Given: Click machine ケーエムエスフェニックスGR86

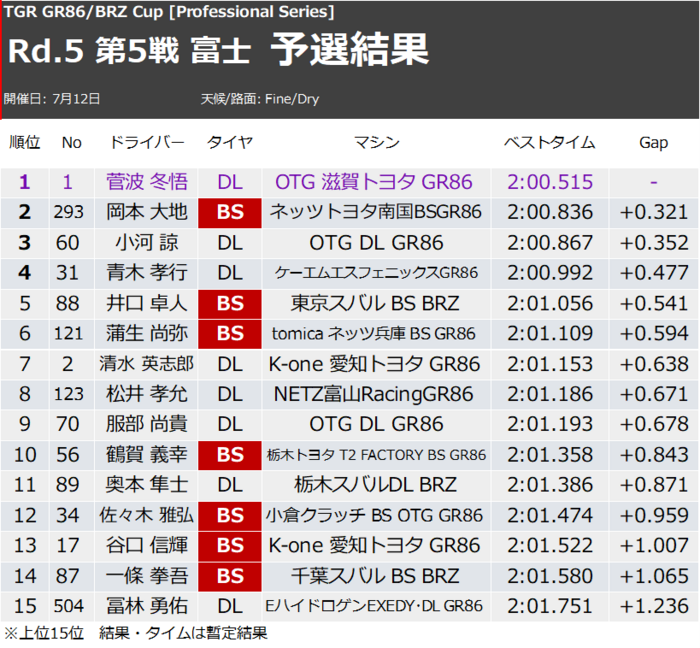Looking at the screenshot, I should click(376, 273).
